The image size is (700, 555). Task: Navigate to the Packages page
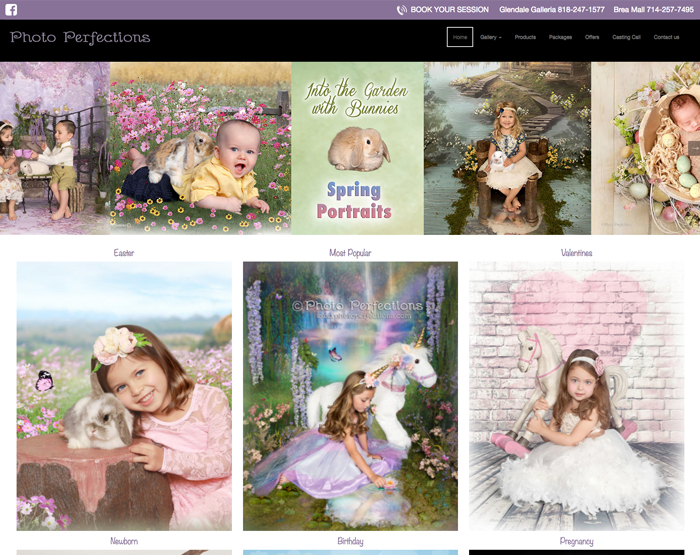[x=560, y=37]
